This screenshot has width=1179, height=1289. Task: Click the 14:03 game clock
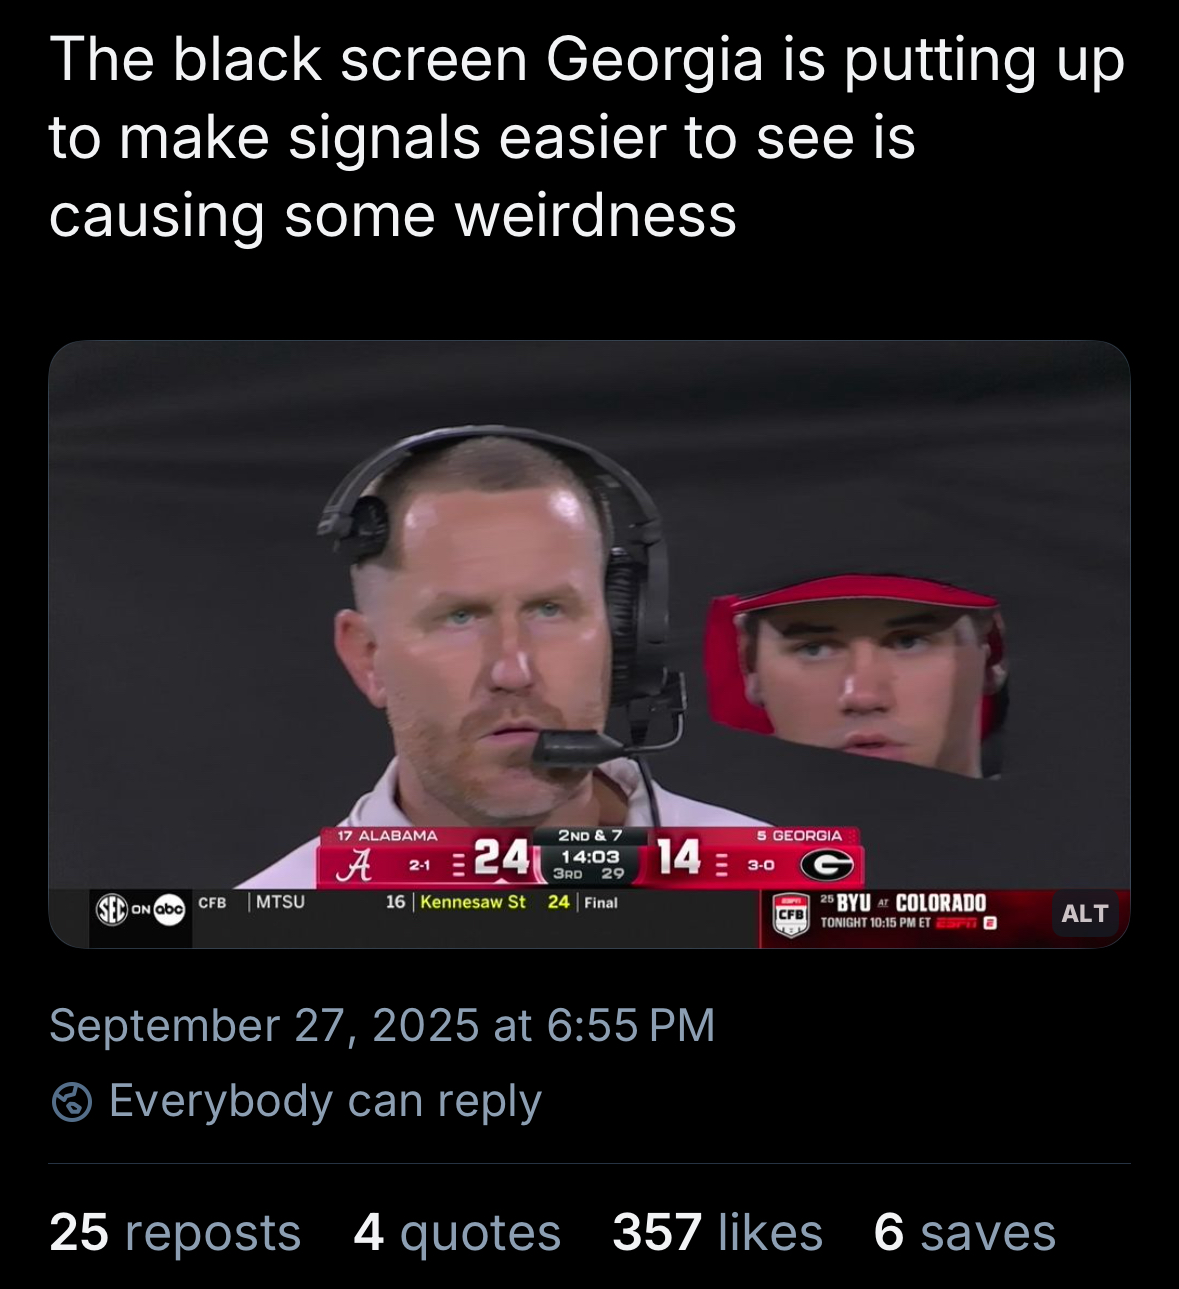[590, 857]
